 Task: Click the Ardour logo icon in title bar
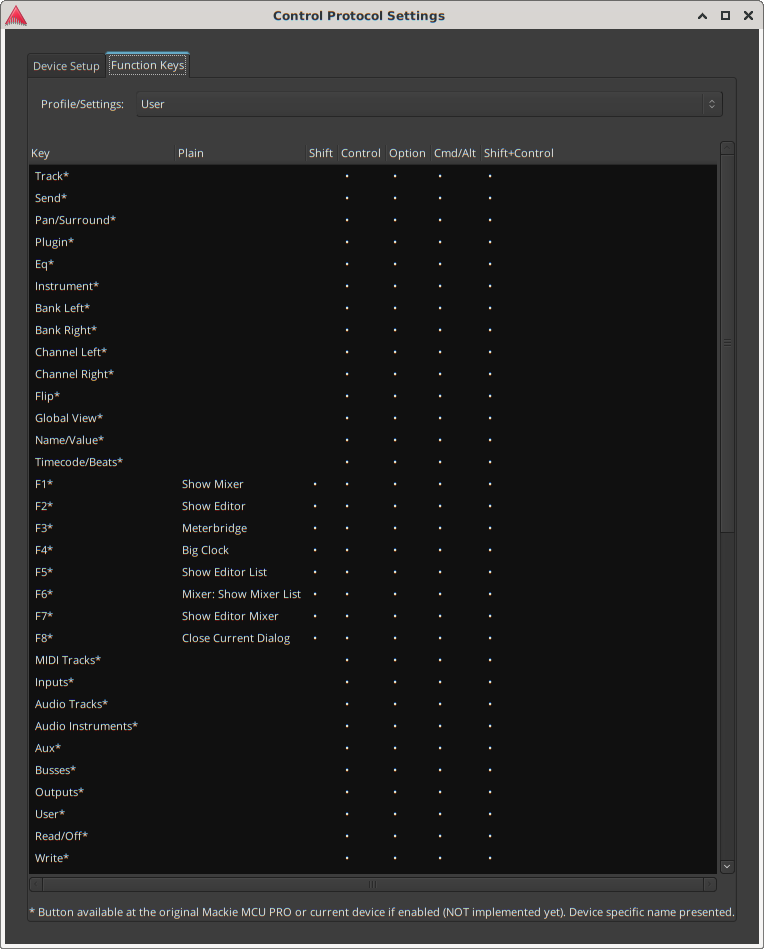pyautogui.click(x=16, y=15)
